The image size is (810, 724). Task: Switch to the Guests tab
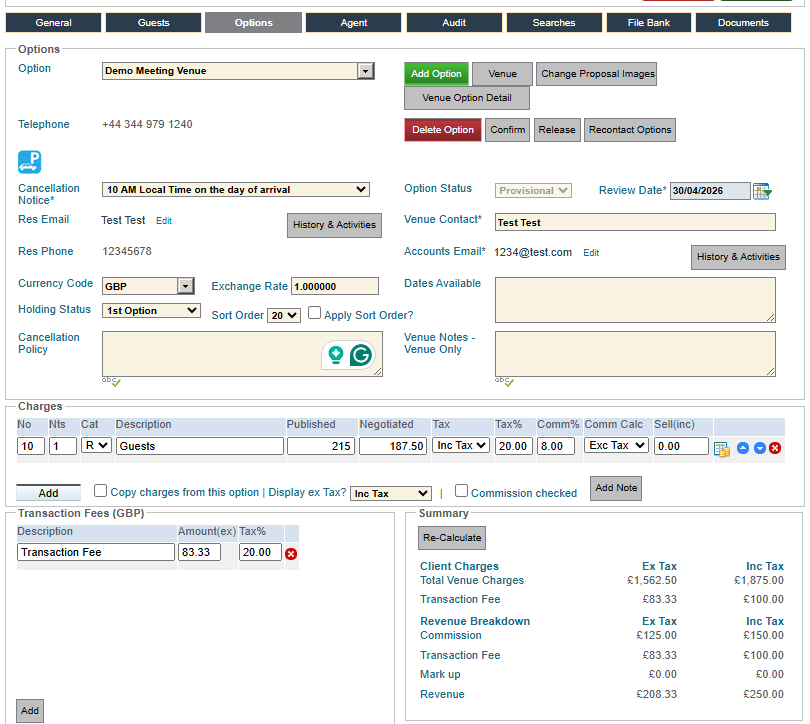[153, 23]
